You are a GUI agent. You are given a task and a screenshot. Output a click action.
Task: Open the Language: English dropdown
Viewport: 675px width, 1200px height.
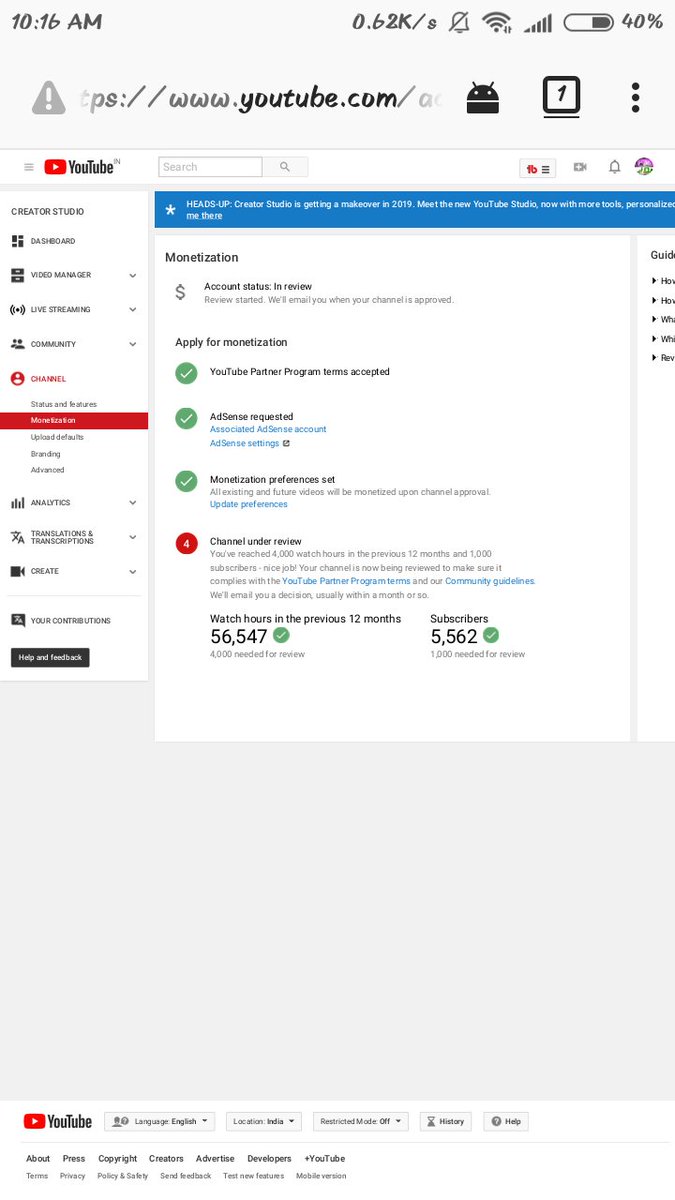[160, 1122]
